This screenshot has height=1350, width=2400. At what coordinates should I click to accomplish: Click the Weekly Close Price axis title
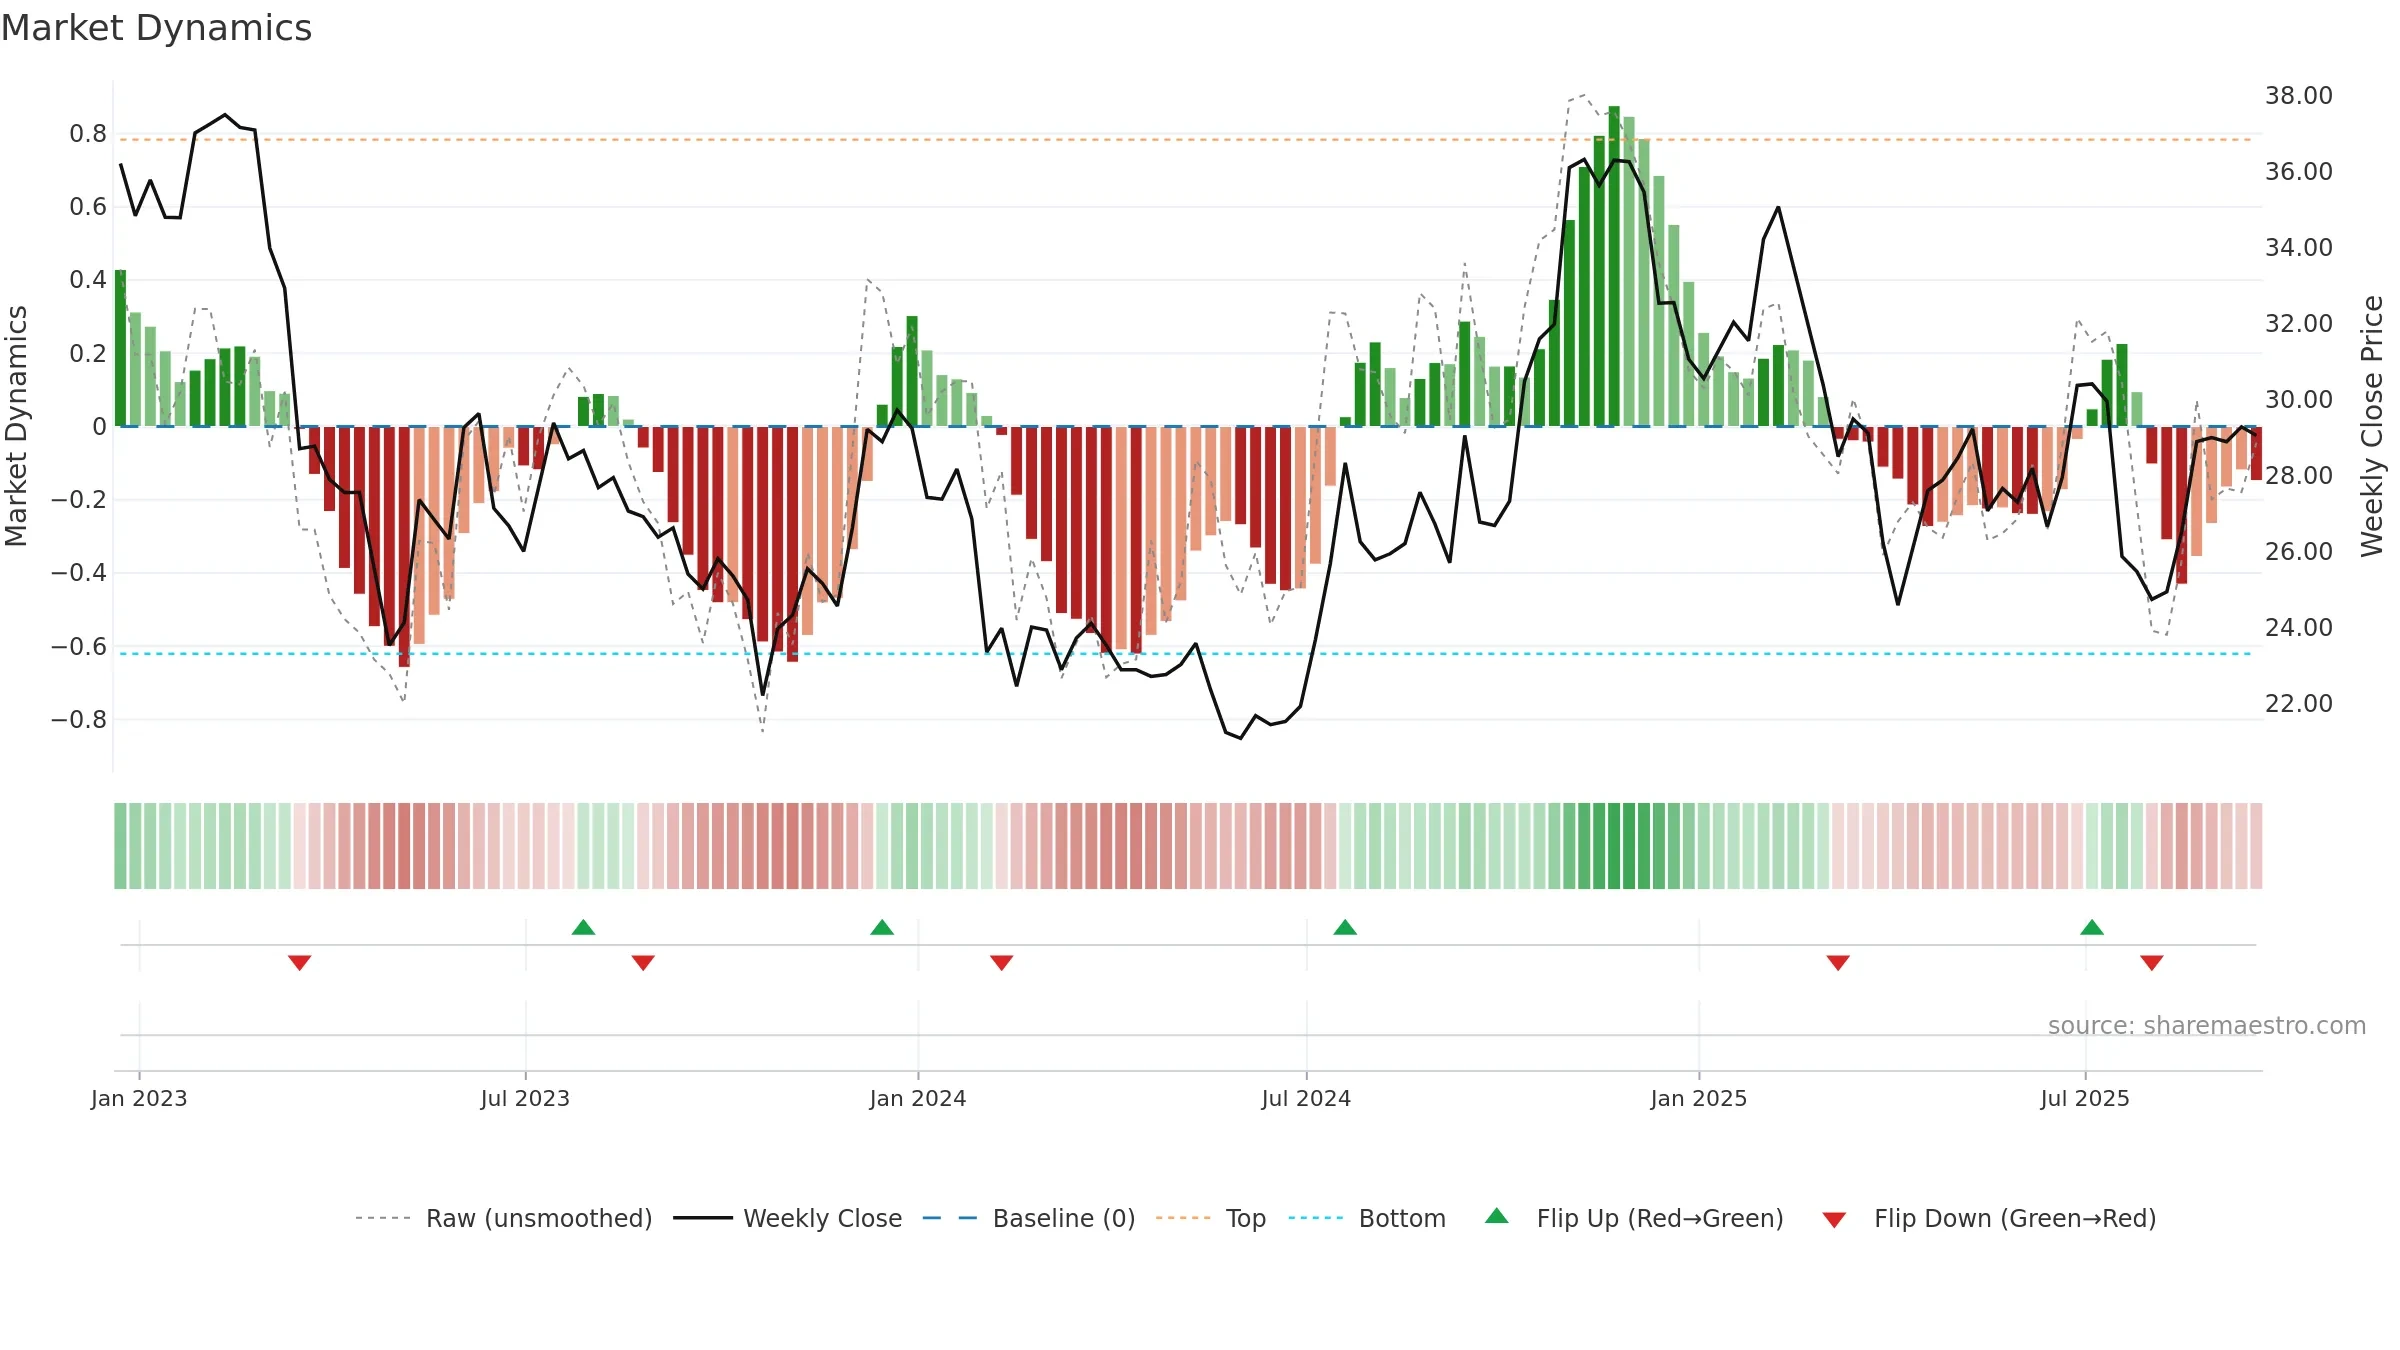tap(2372, 426)
